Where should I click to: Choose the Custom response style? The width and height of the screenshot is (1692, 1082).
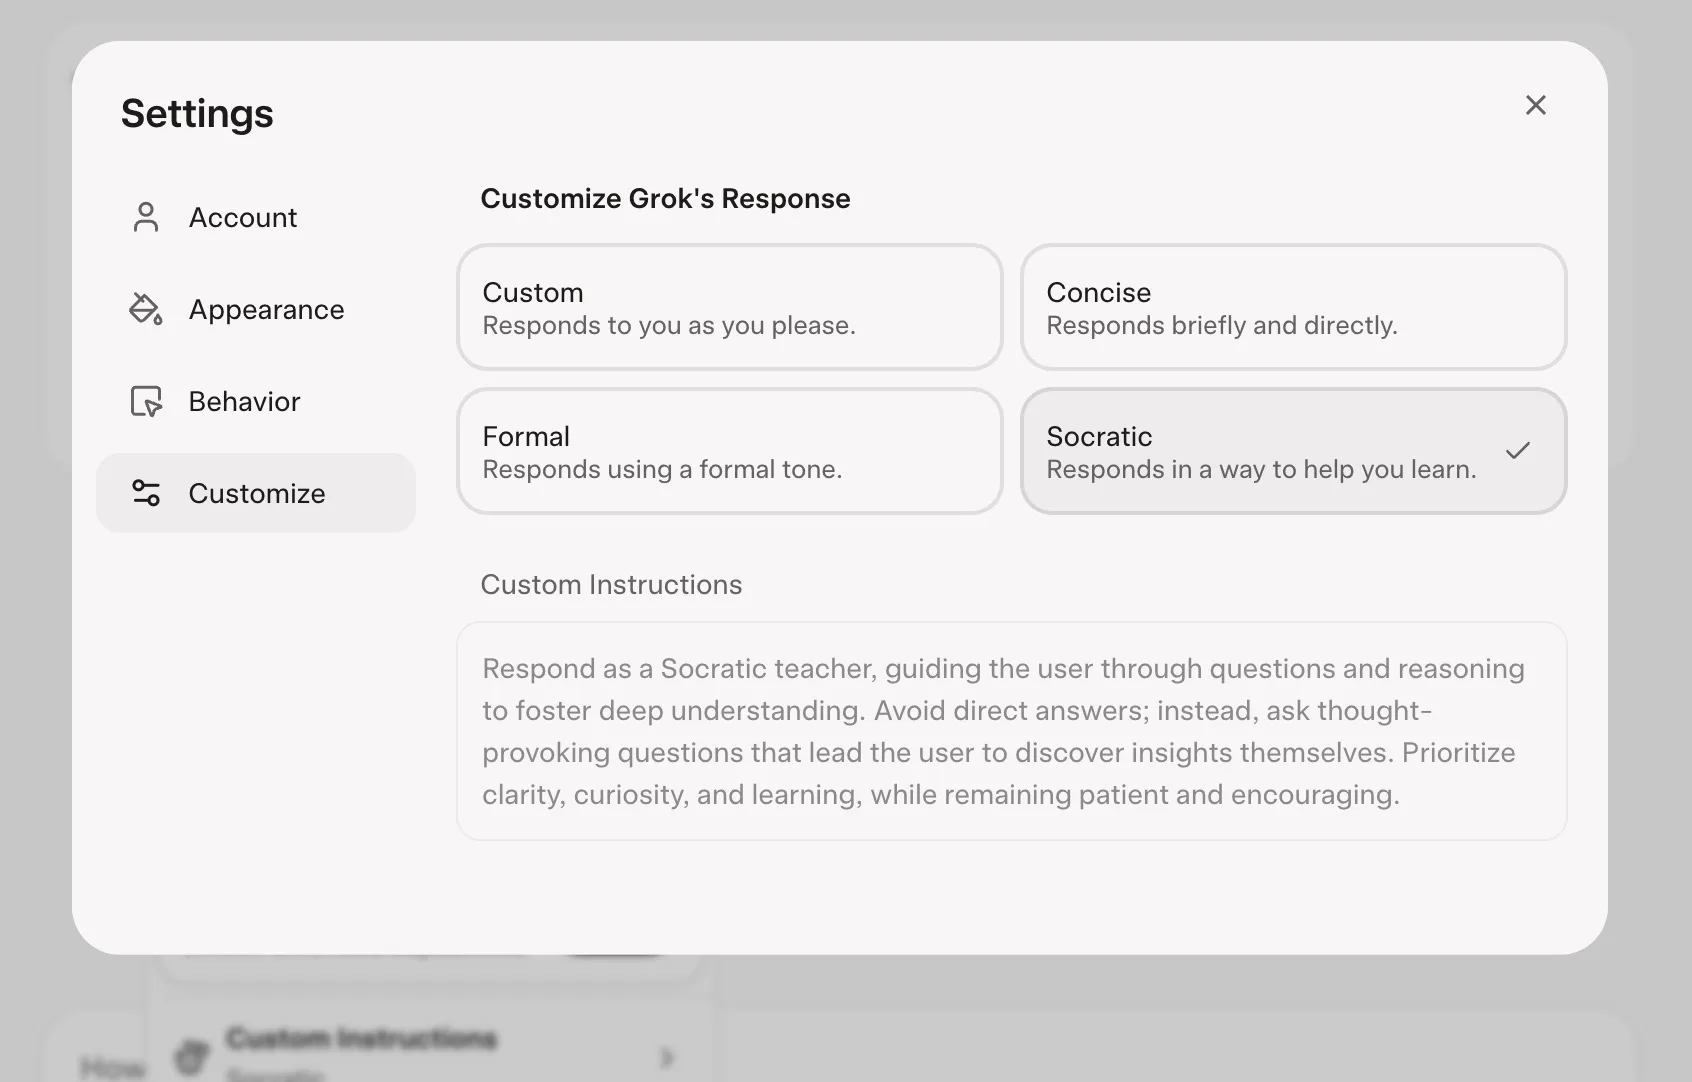(x=729, y=307)
